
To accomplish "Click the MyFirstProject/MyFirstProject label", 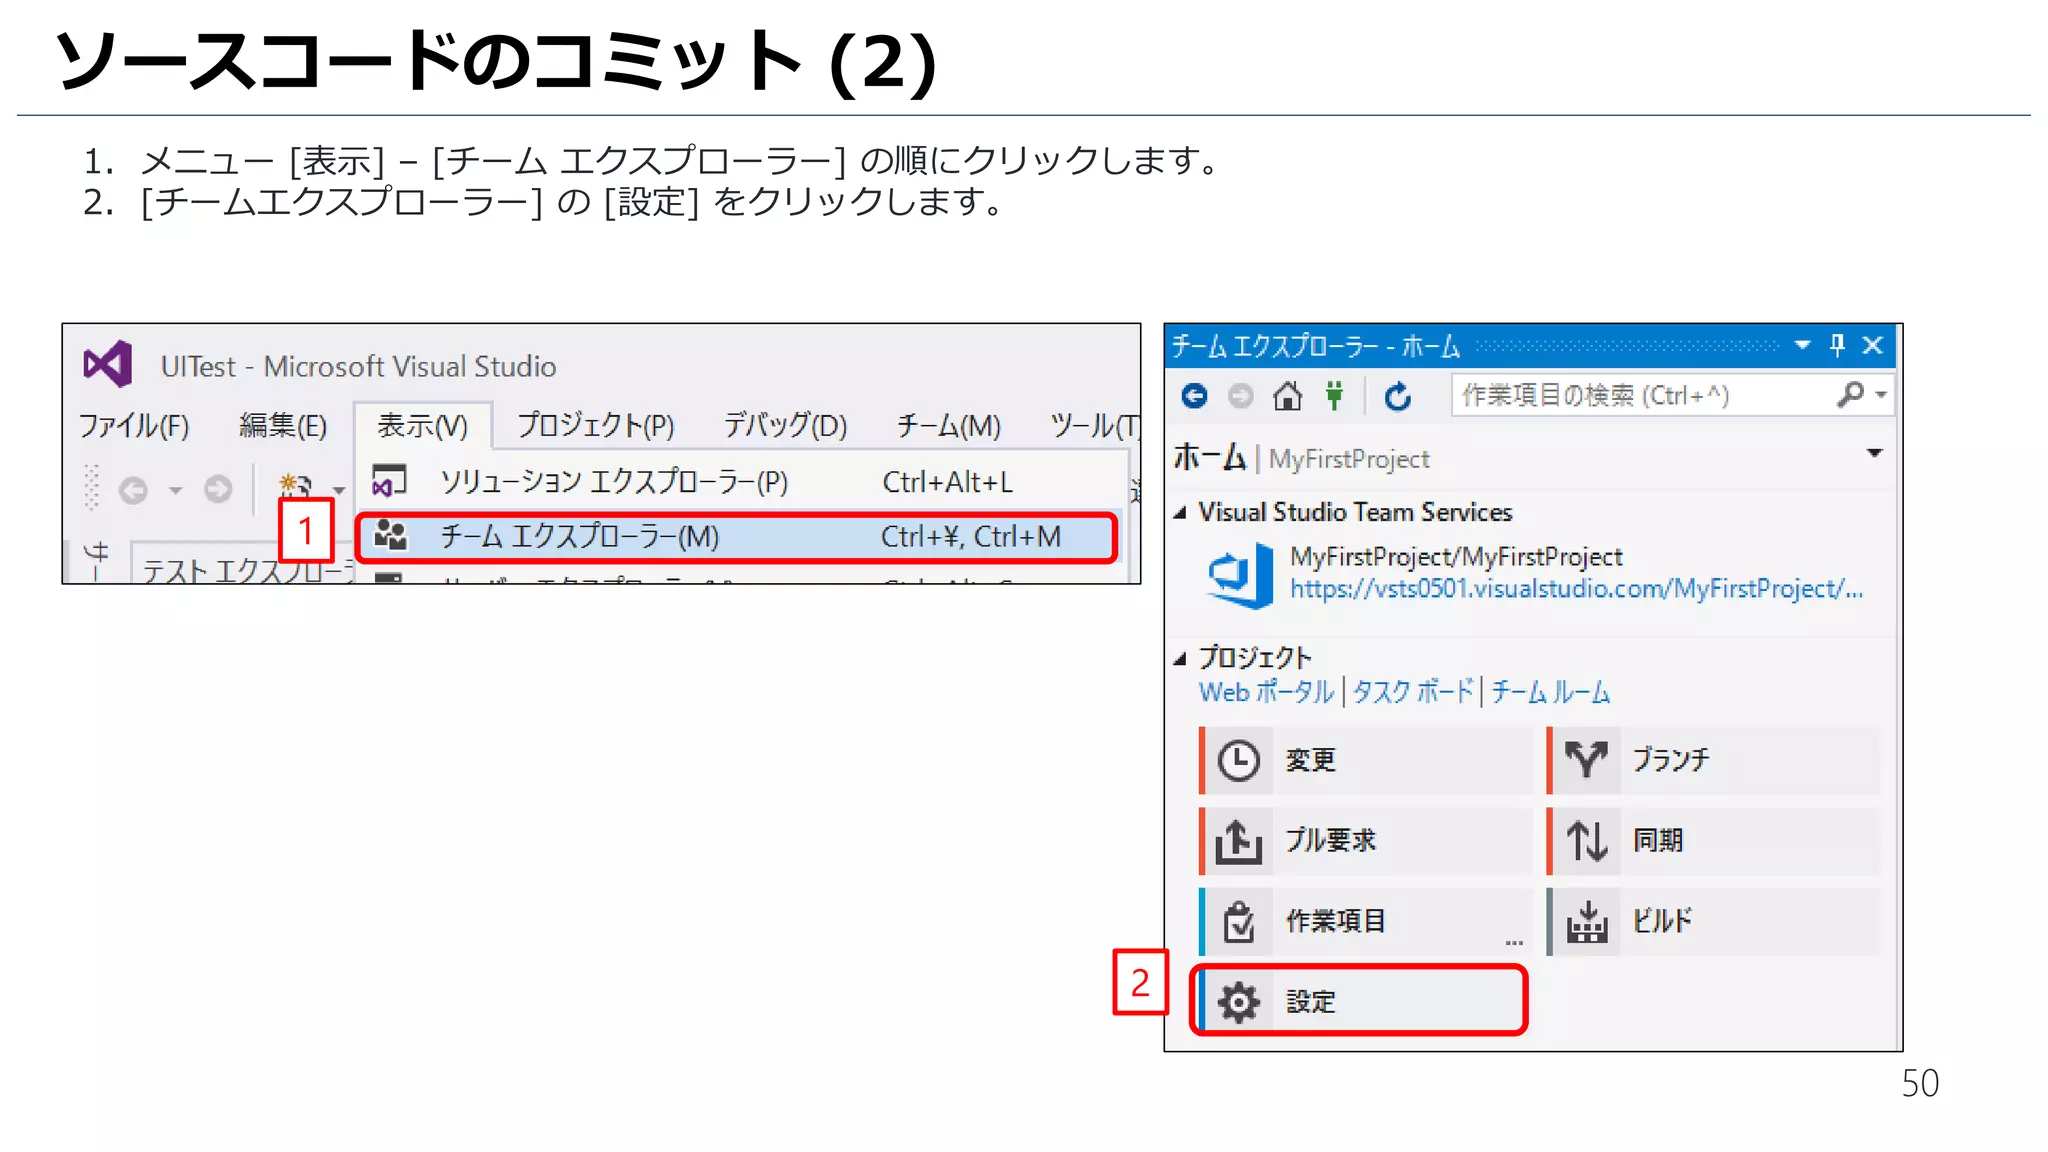I will [x=1456, y=556].
